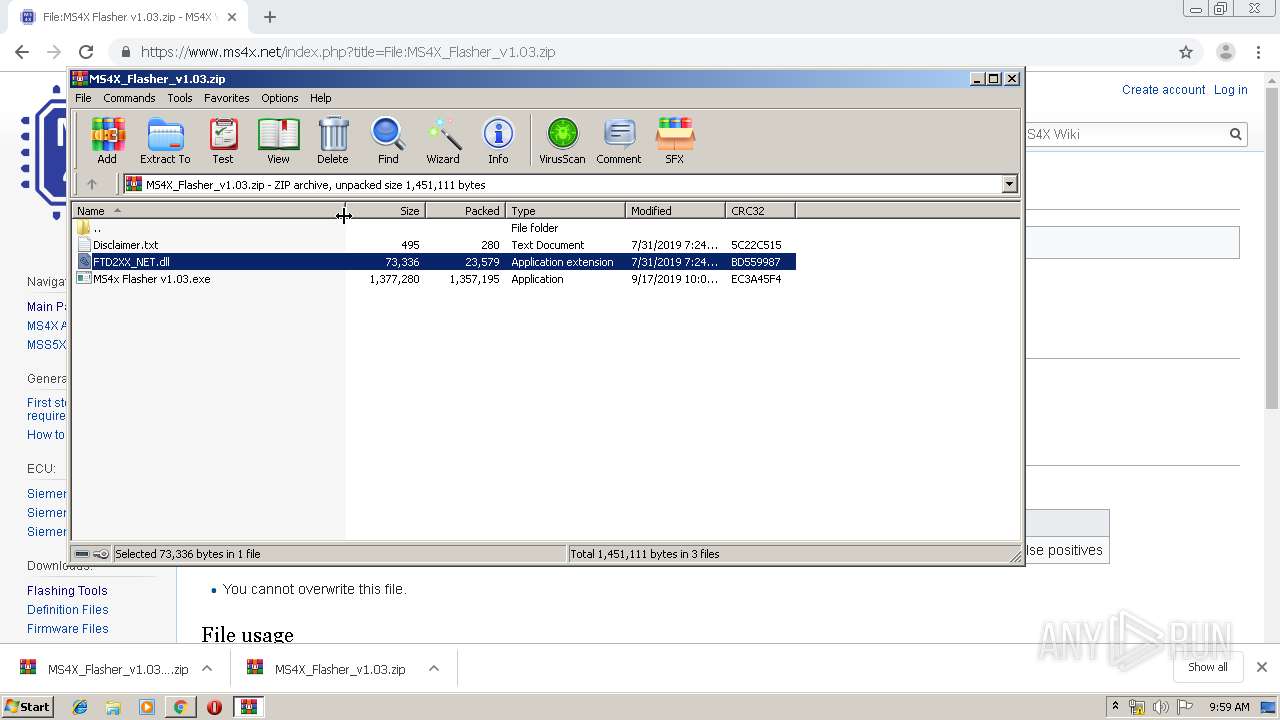Click the Test archive icon
Image resolution: width=1280 pixels, height=720 pixels.
(223, 141)
